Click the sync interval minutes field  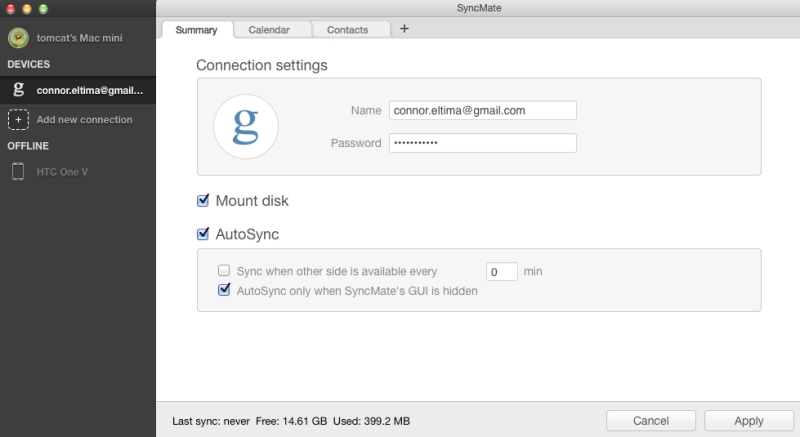pos(502,272)
